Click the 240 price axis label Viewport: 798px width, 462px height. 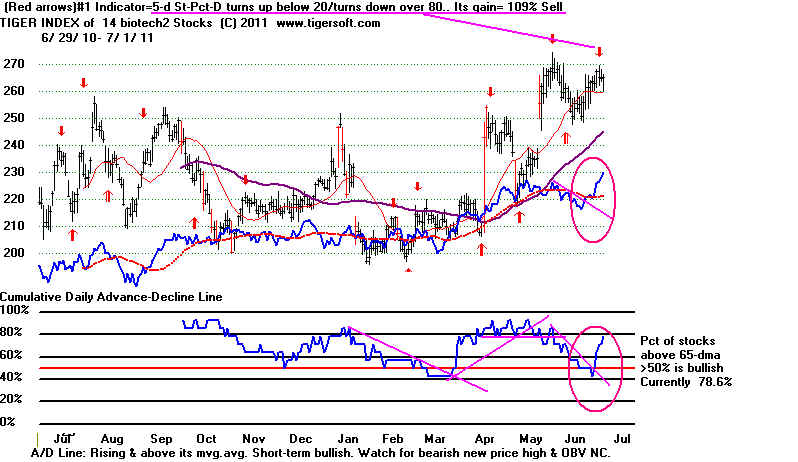13,145
